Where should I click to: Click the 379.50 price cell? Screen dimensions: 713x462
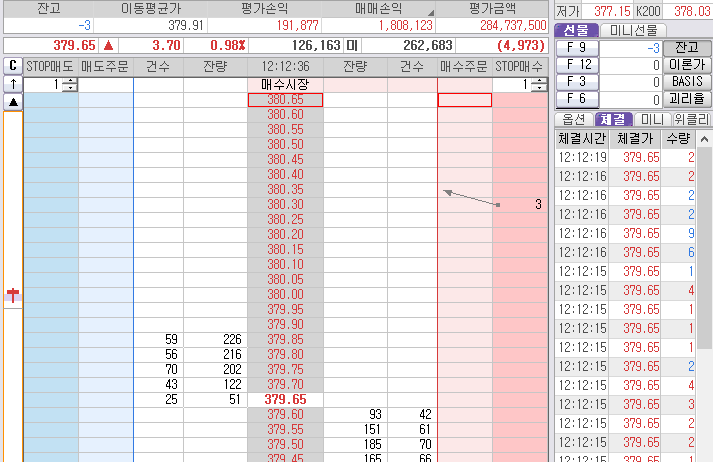tap(285, 444)
